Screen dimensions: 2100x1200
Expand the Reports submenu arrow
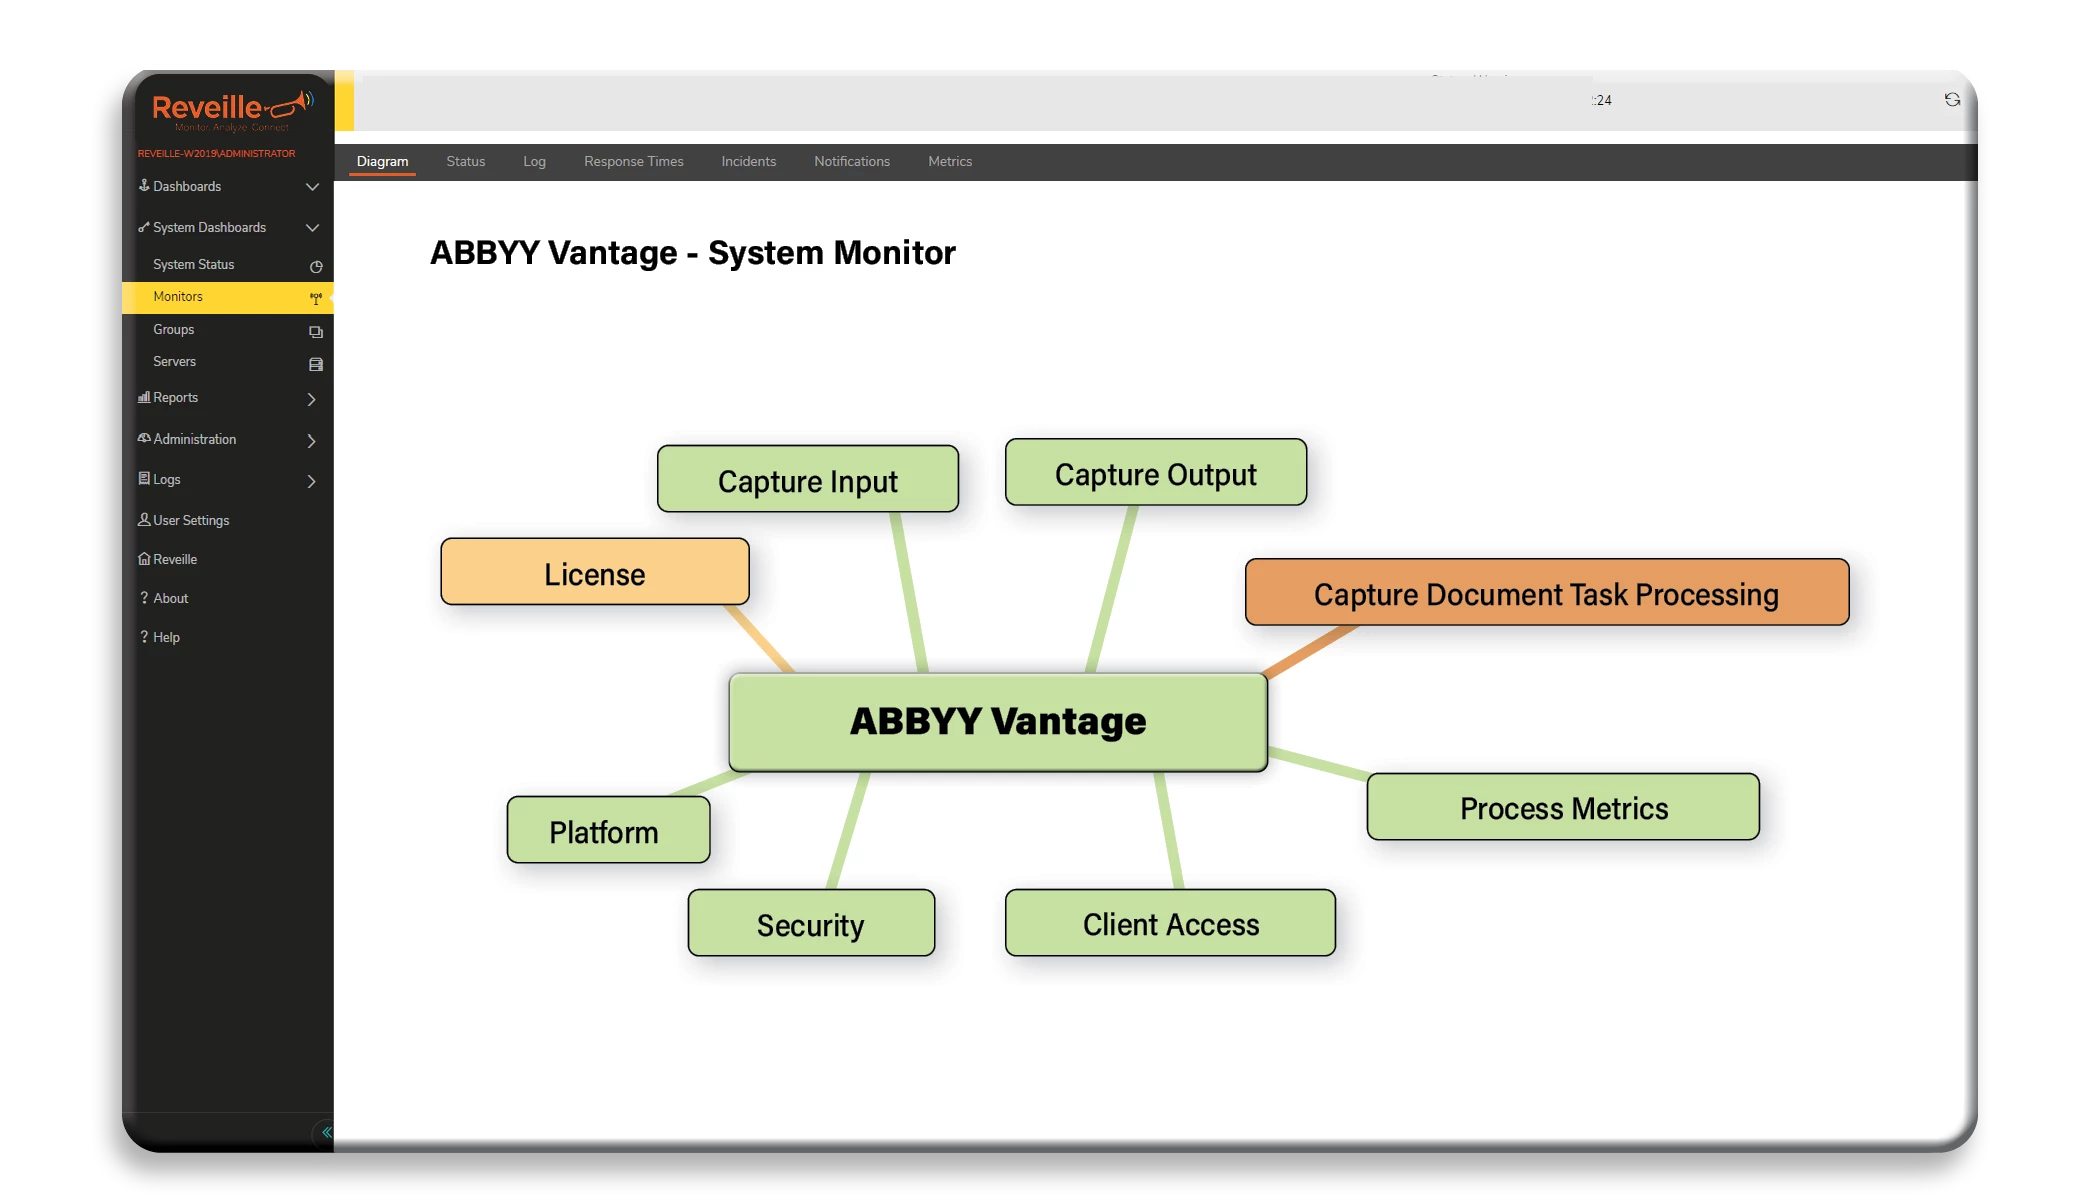pyautogui.click(x=312, y=399)
